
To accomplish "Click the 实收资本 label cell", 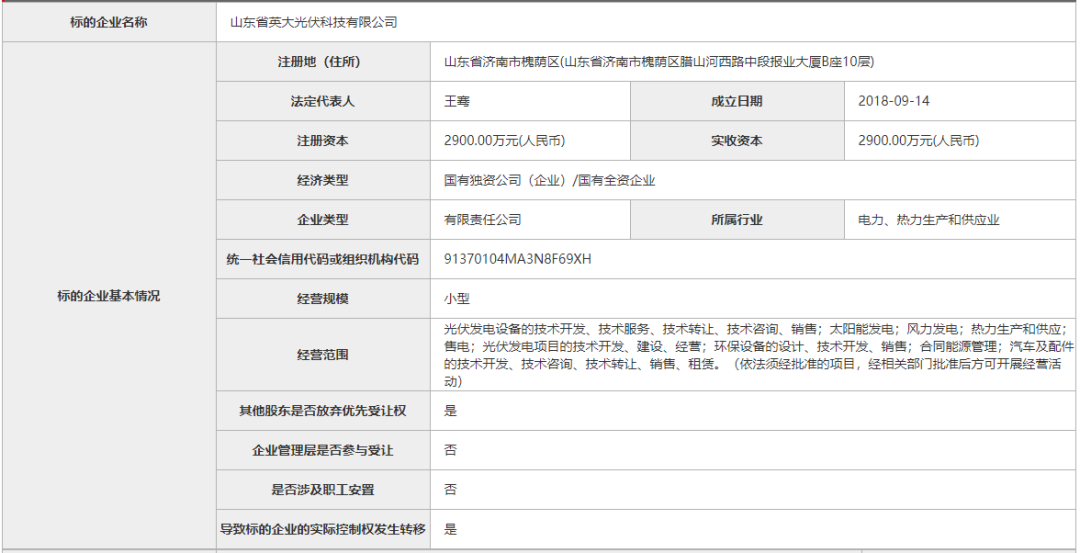I will (736, 141).
